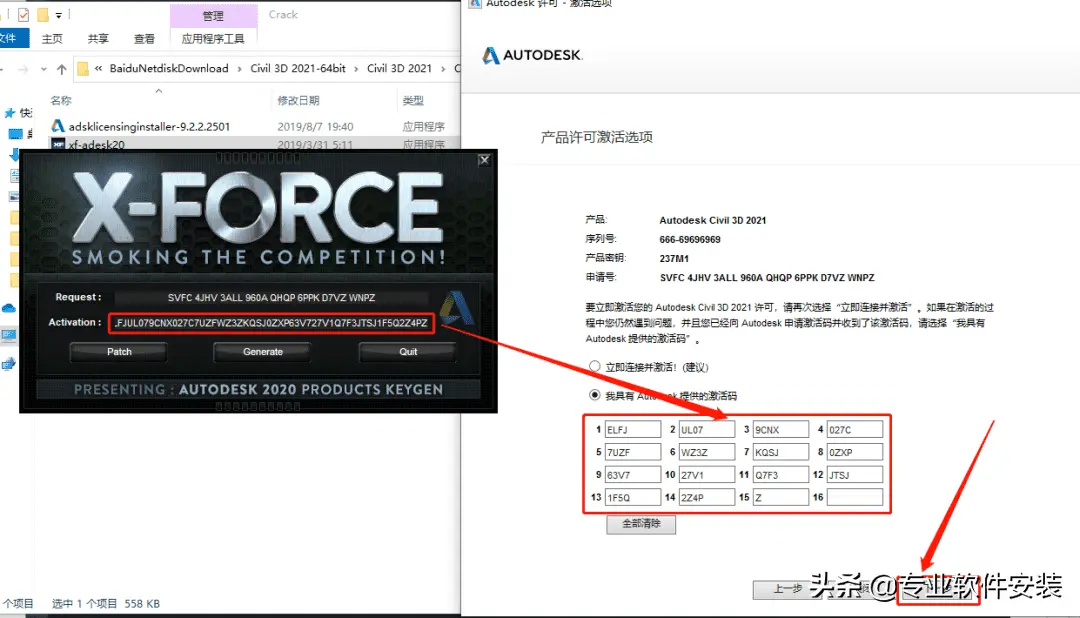
Task: Select the This PC icon in sidebar
Action: pyautogui.click(x=9, y=336)
